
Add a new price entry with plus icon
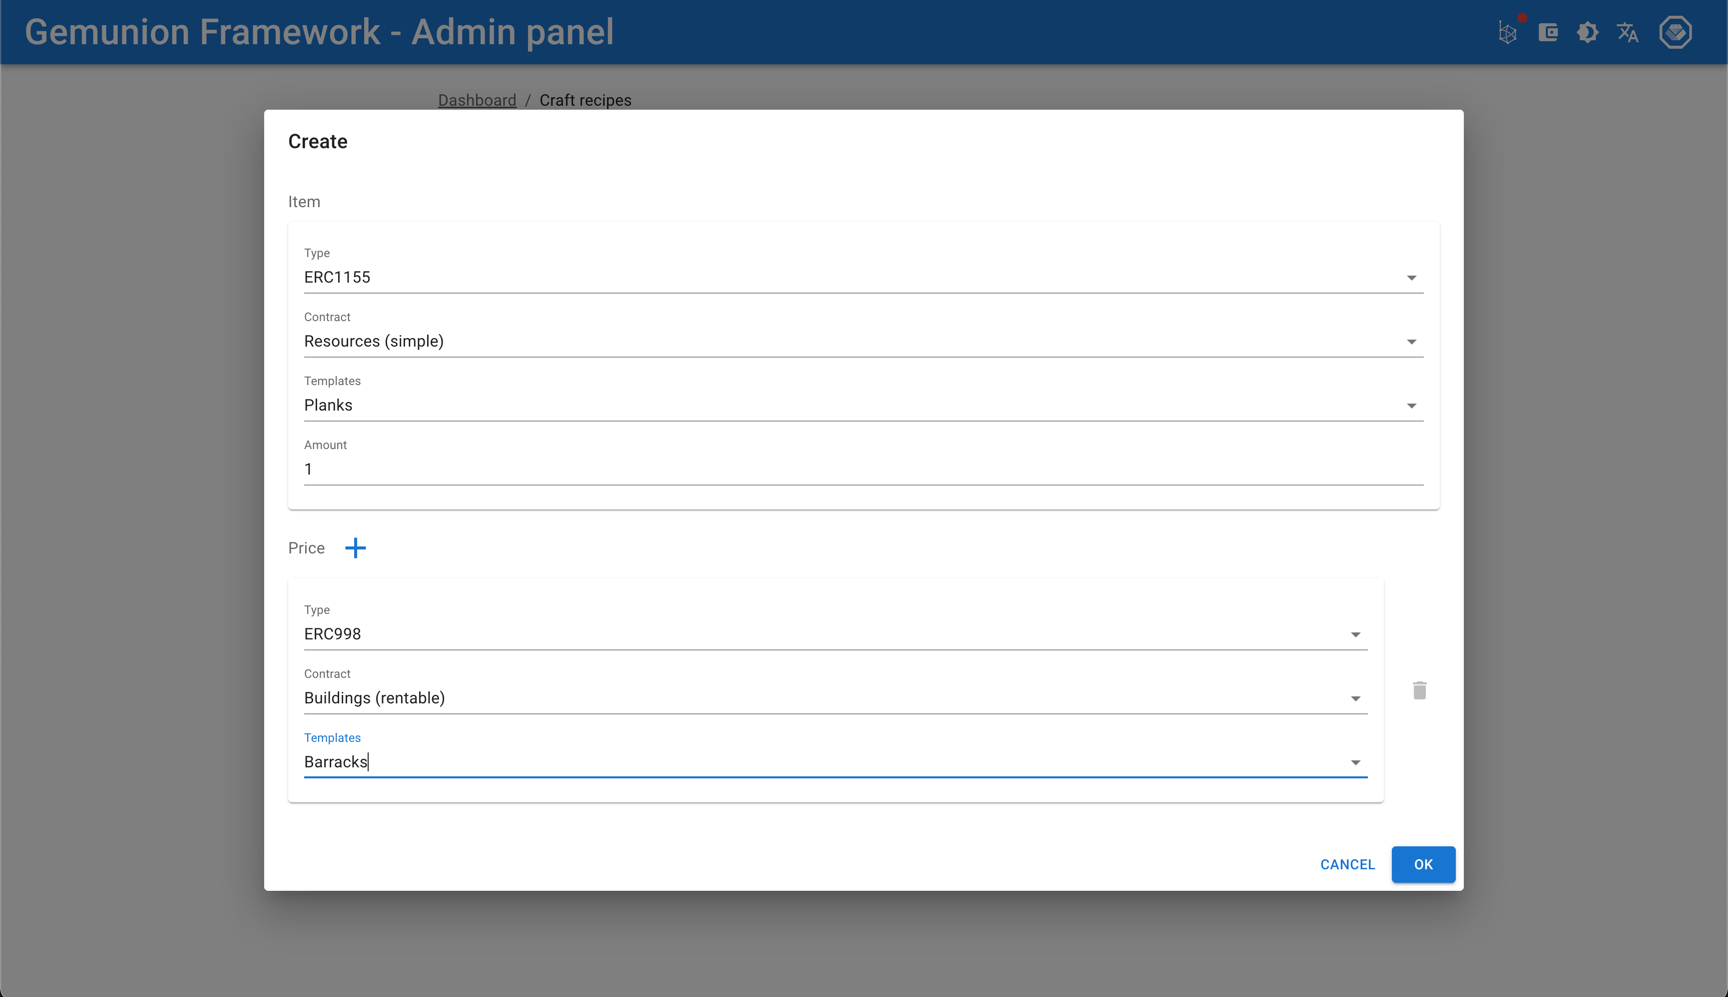[x=355, y=548]
